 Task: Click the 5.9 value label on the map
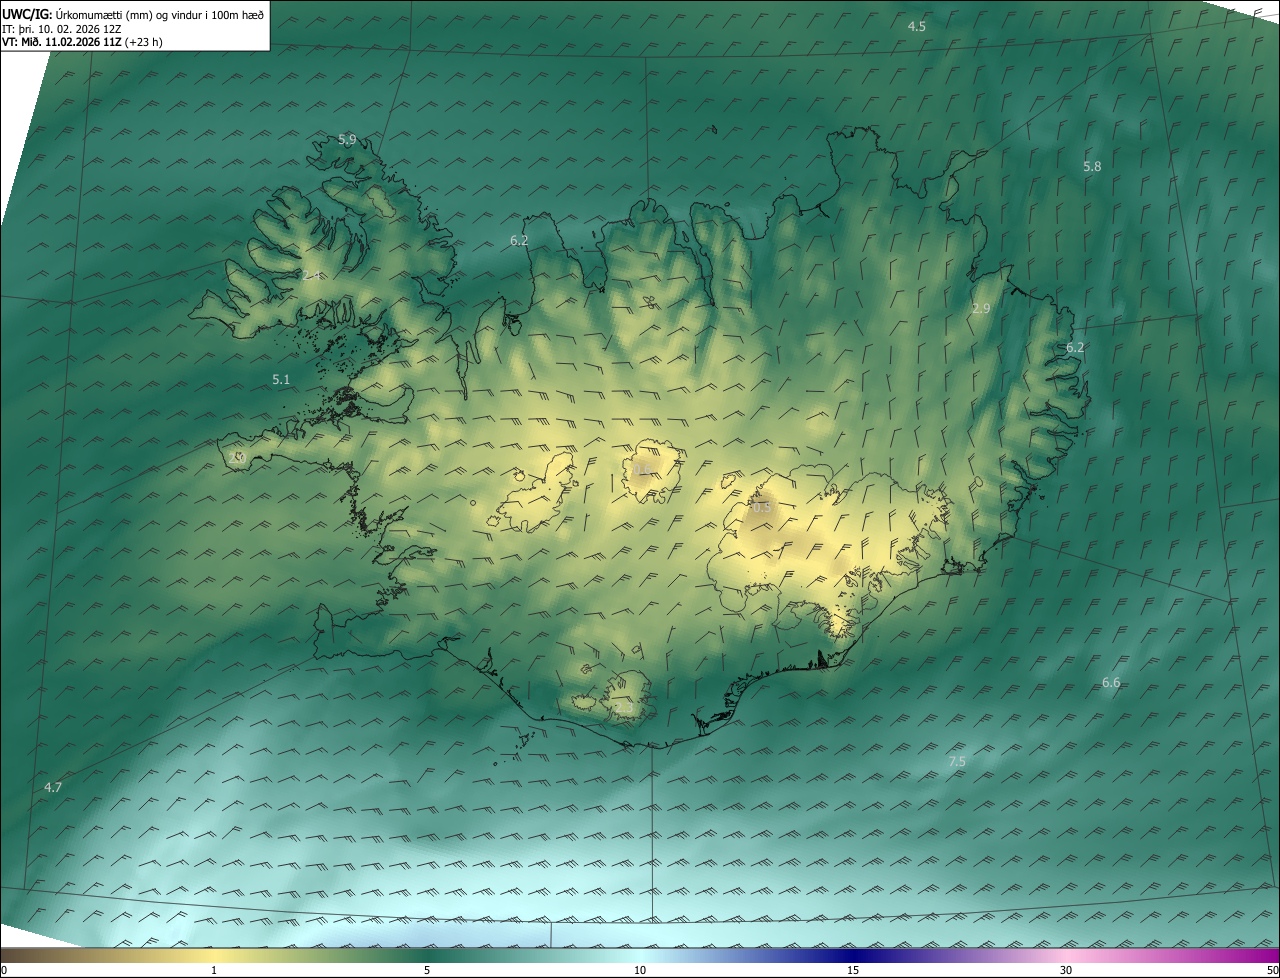tap(347, 140)
